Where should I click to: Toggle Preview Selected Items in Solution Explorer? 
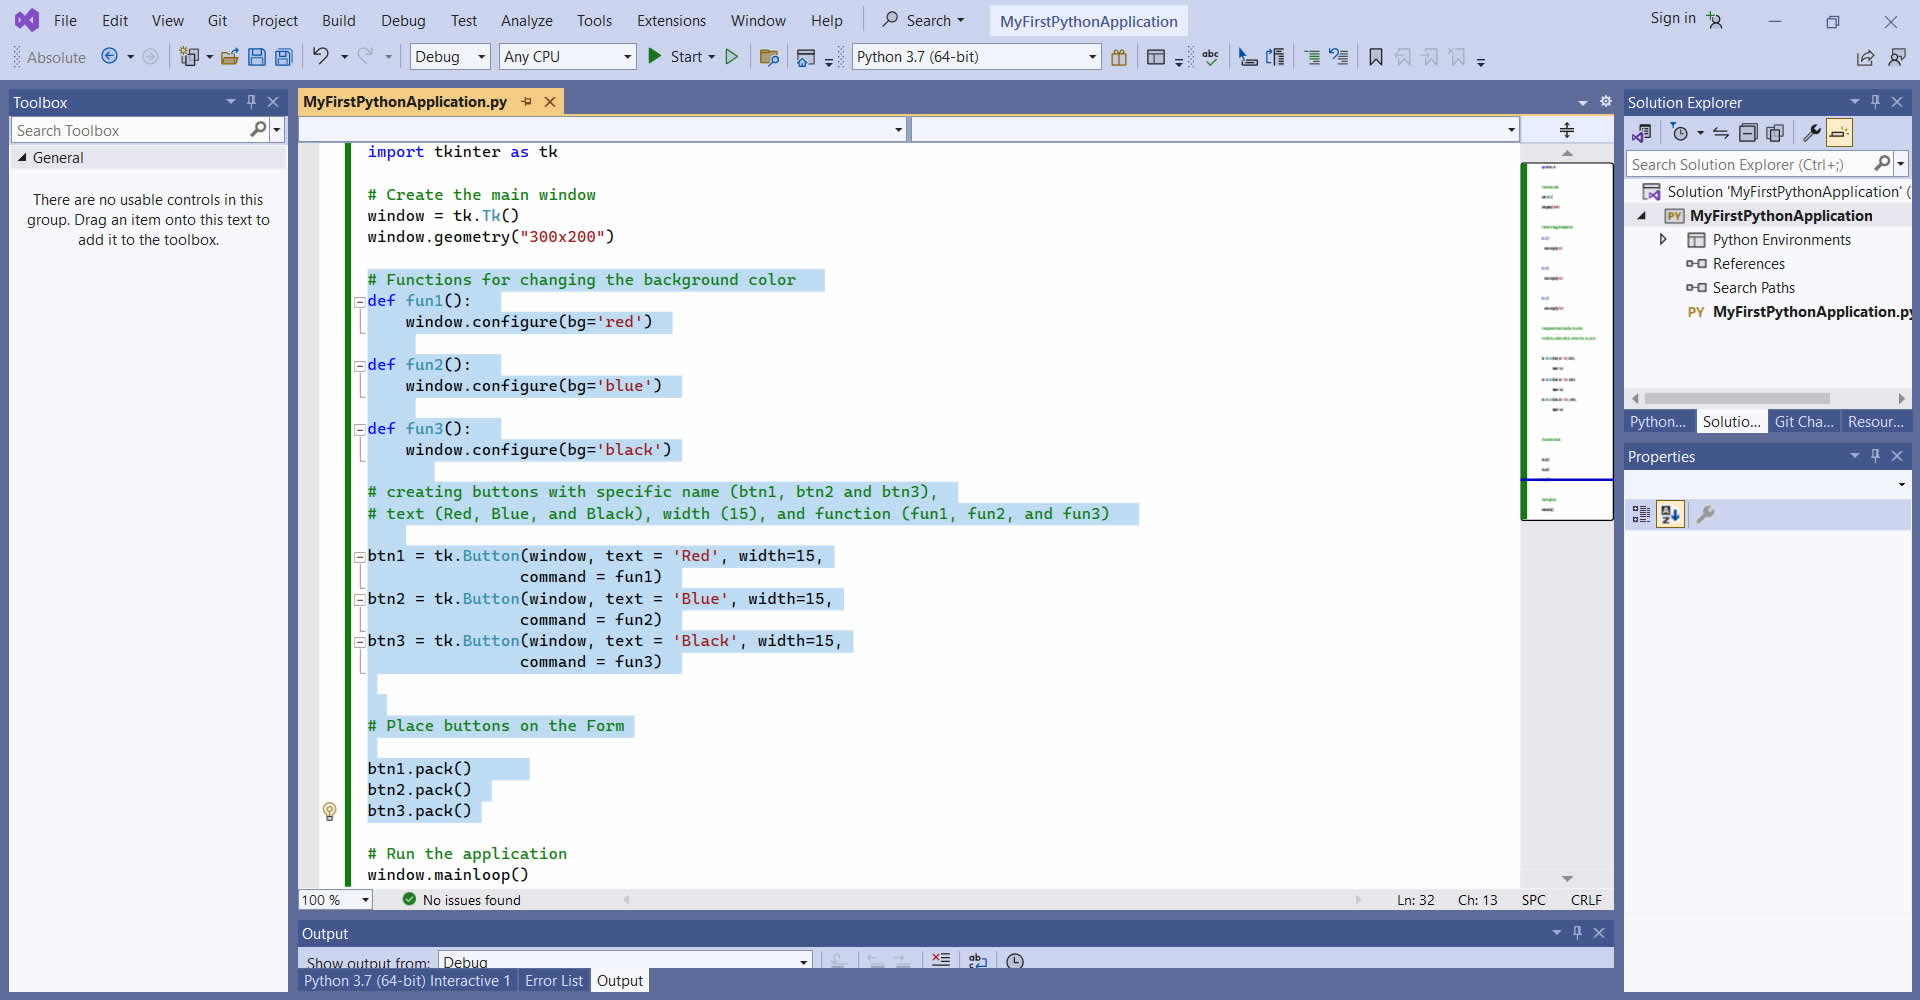point(1839,133)
